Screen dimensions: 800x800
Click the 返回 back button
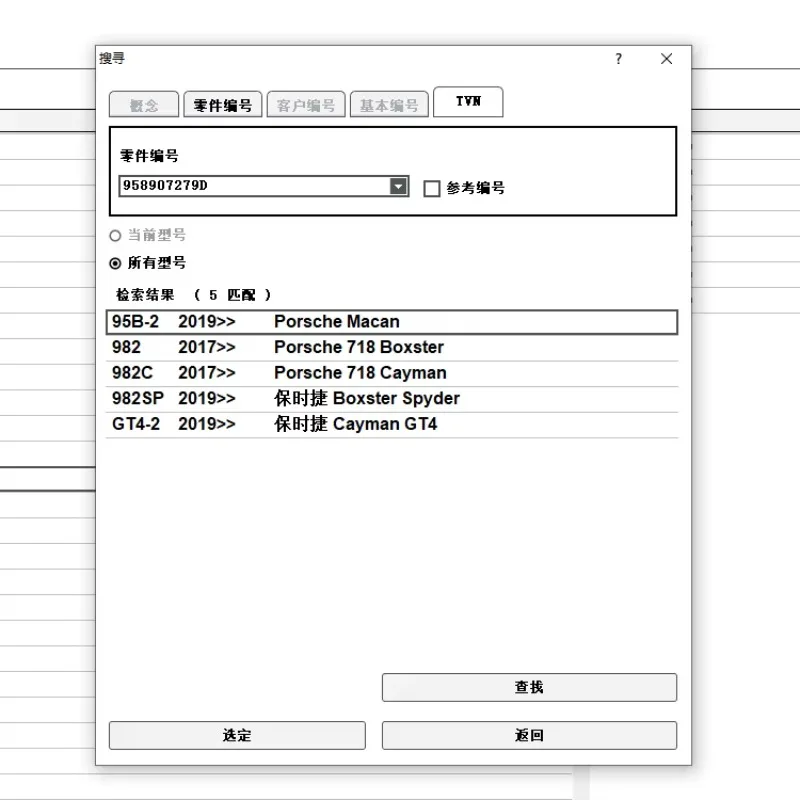529,735
